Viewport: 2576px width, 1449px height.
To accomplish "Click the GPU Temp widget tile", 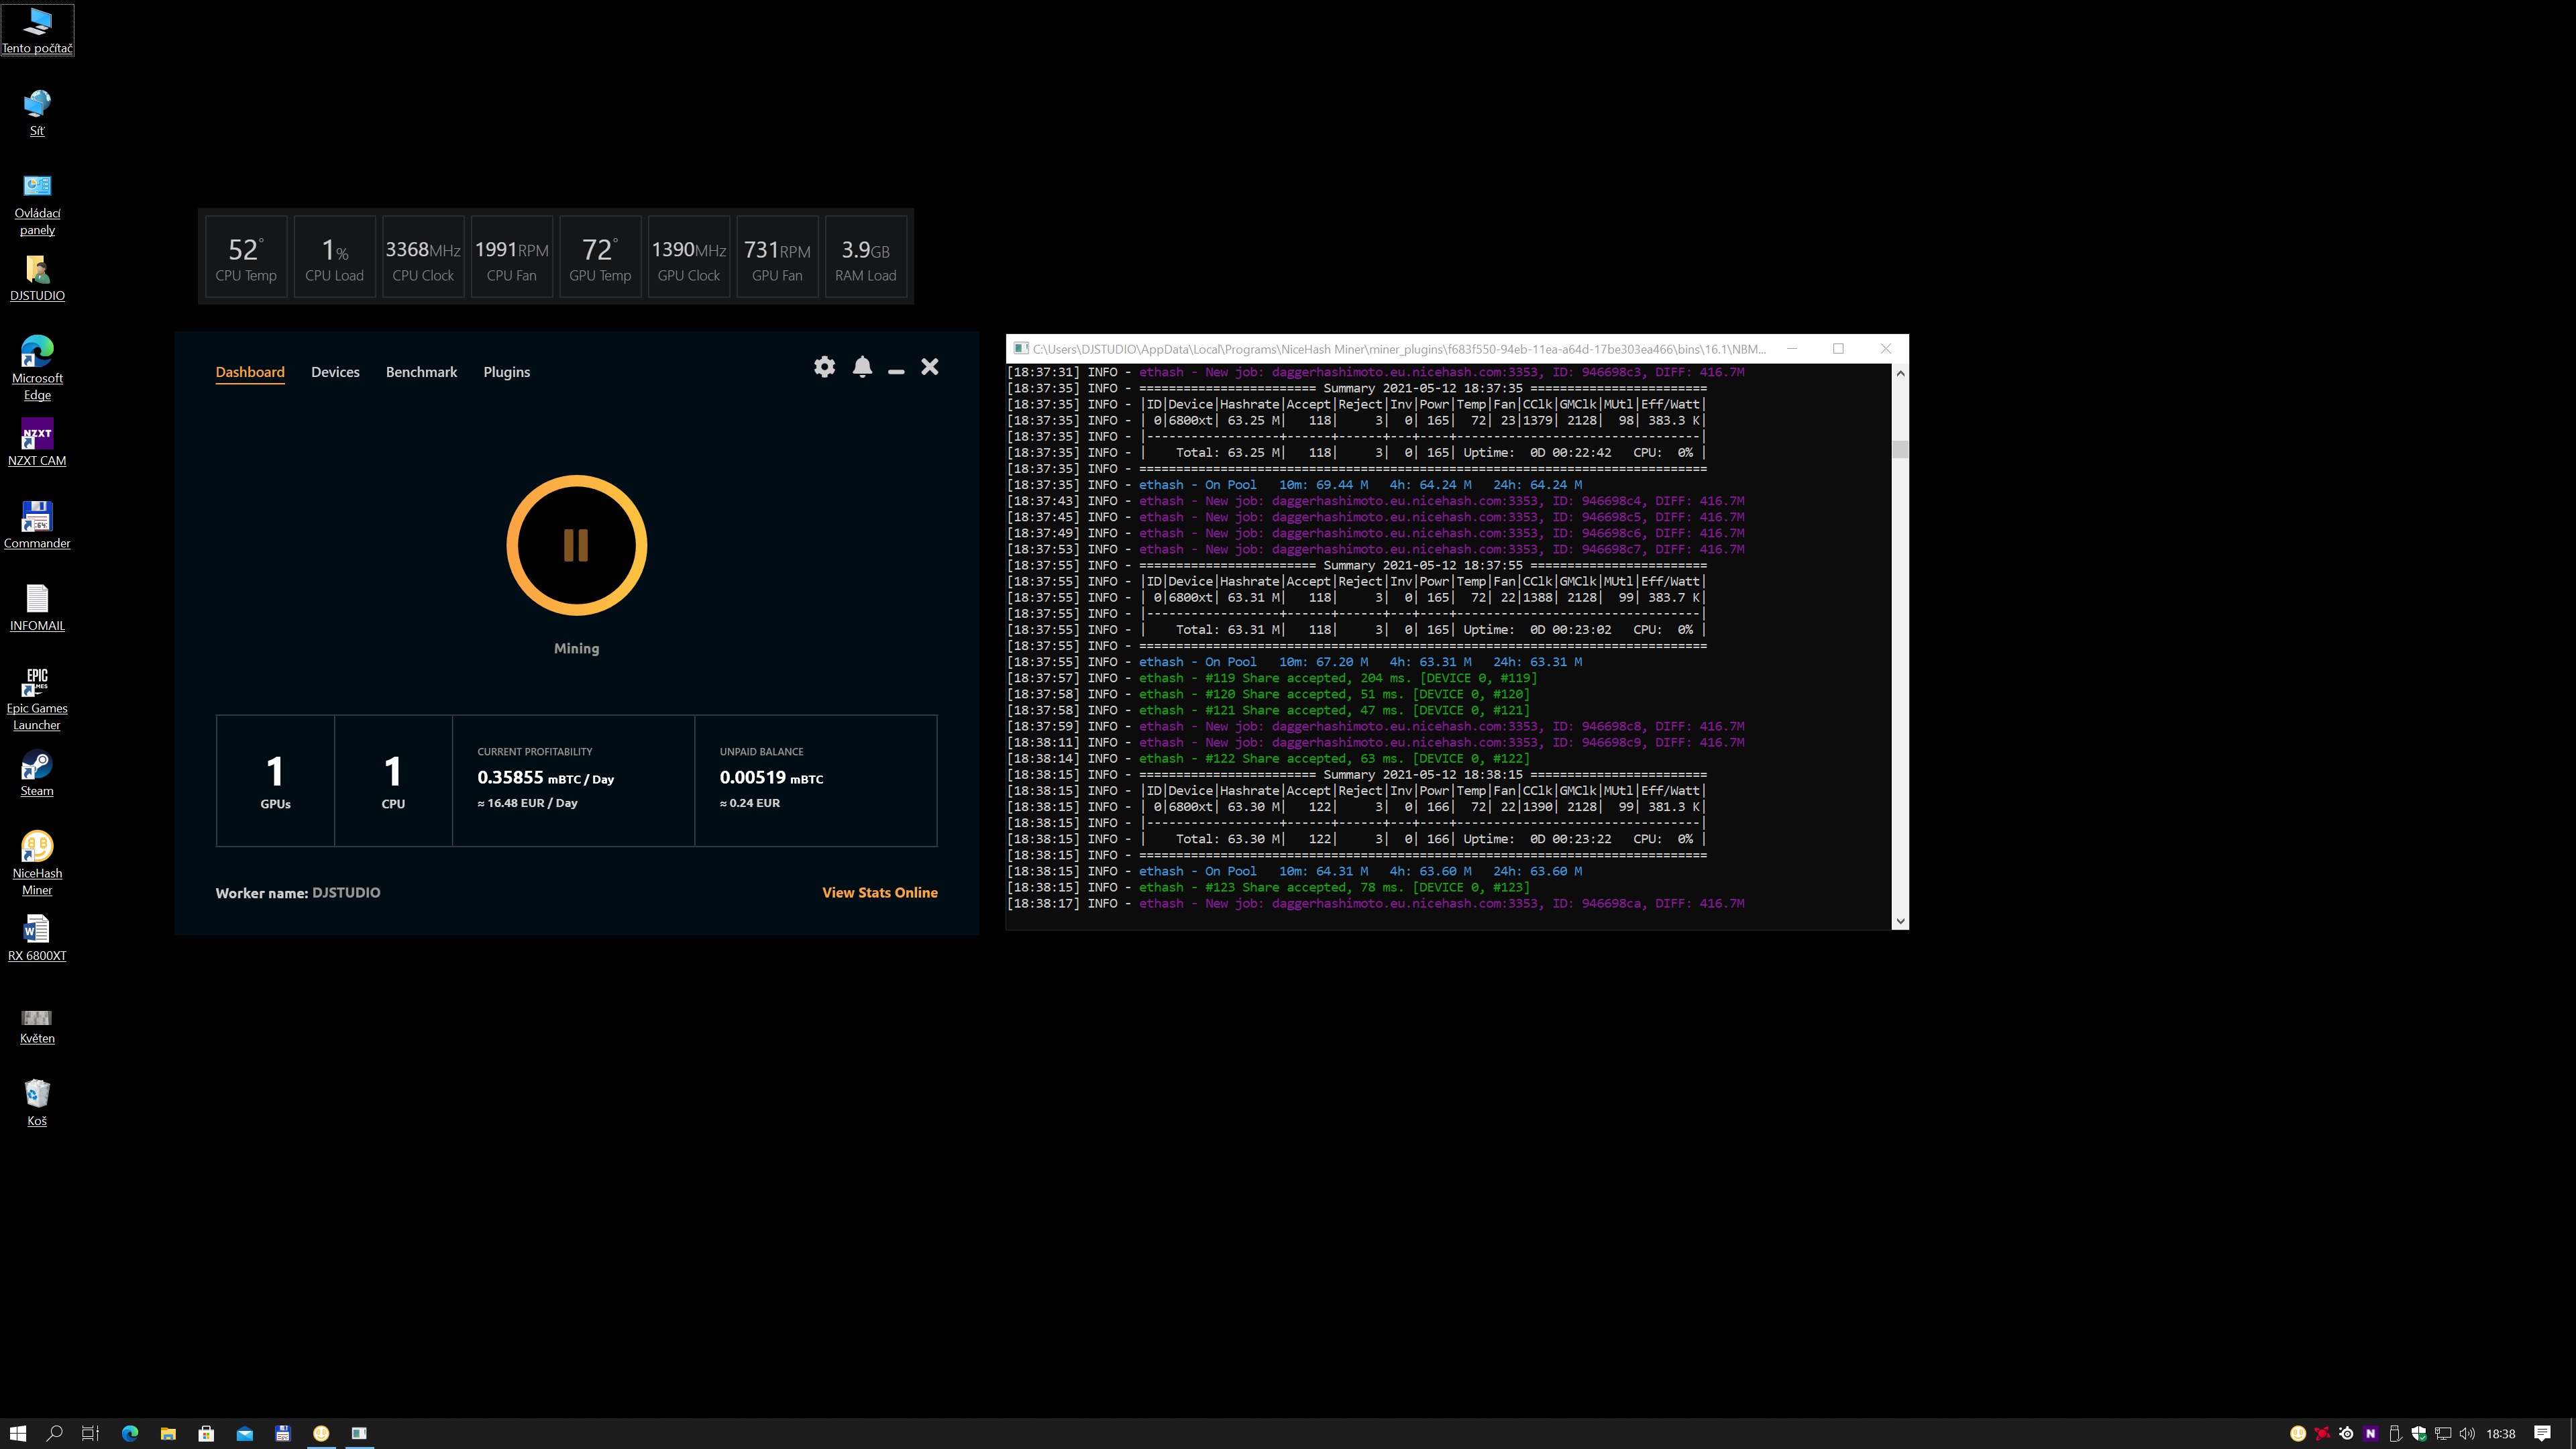I will pyautogui.click(x=600, y=257).
